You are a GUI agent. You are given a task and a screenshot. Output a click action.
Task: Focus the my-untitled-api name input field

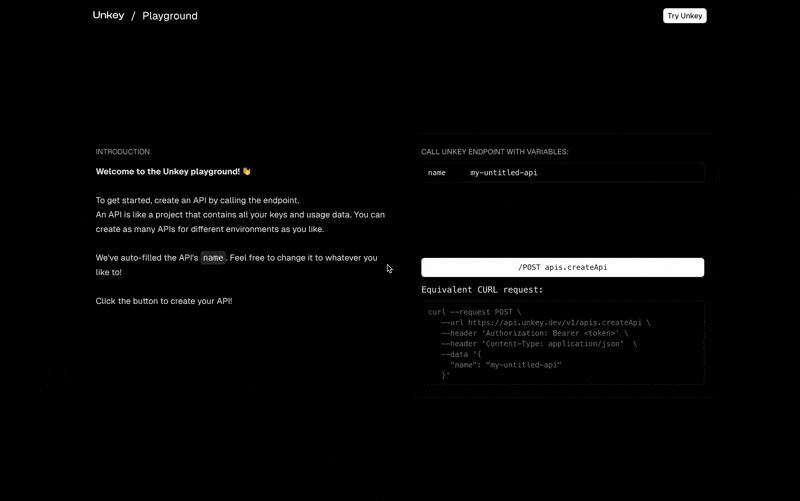pyautogui.click(x=580, y=173)
